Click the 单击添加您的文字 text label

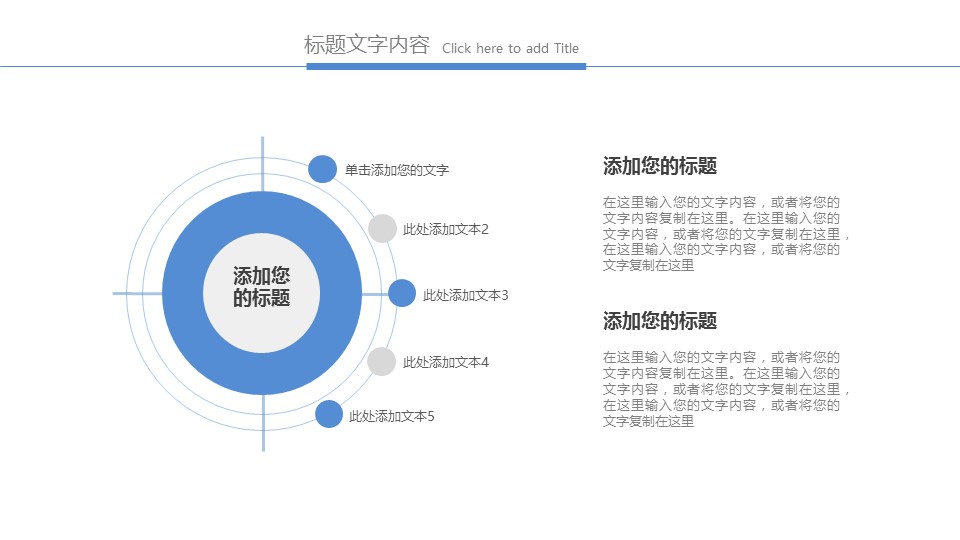click(x=397, y=170)
